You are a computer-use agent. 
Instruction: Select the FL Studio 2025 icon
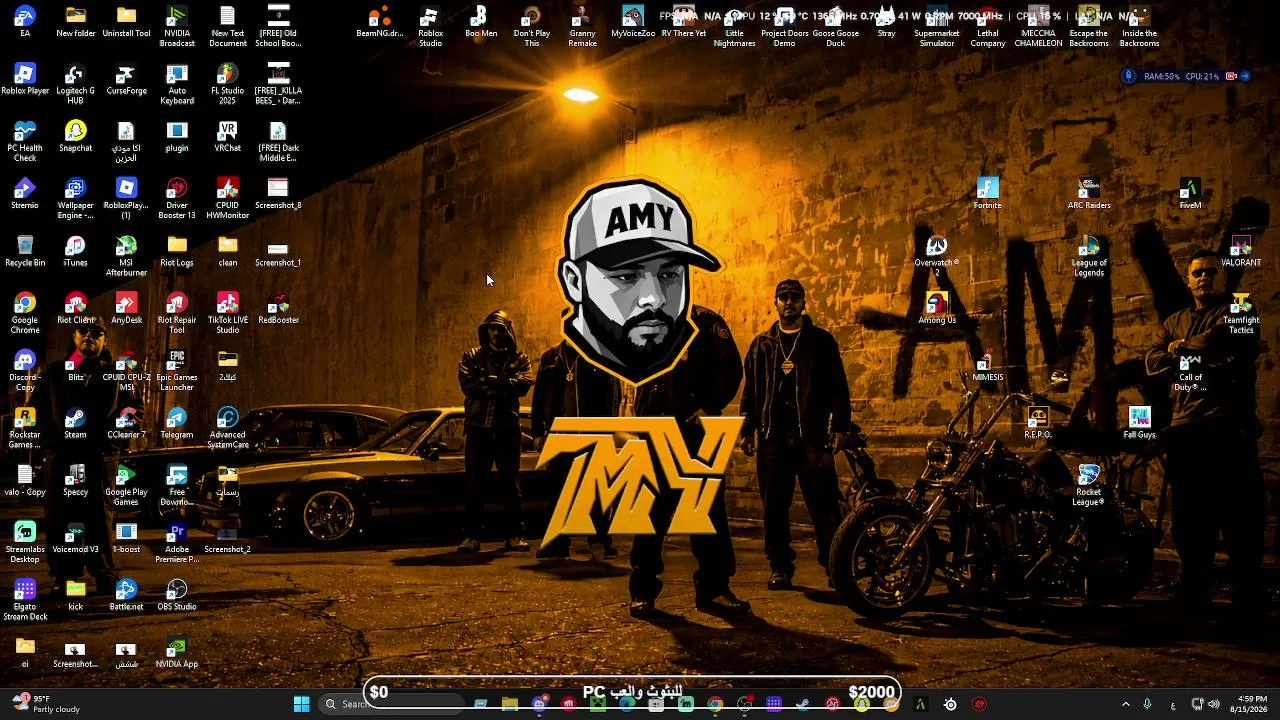pos(227,84)
